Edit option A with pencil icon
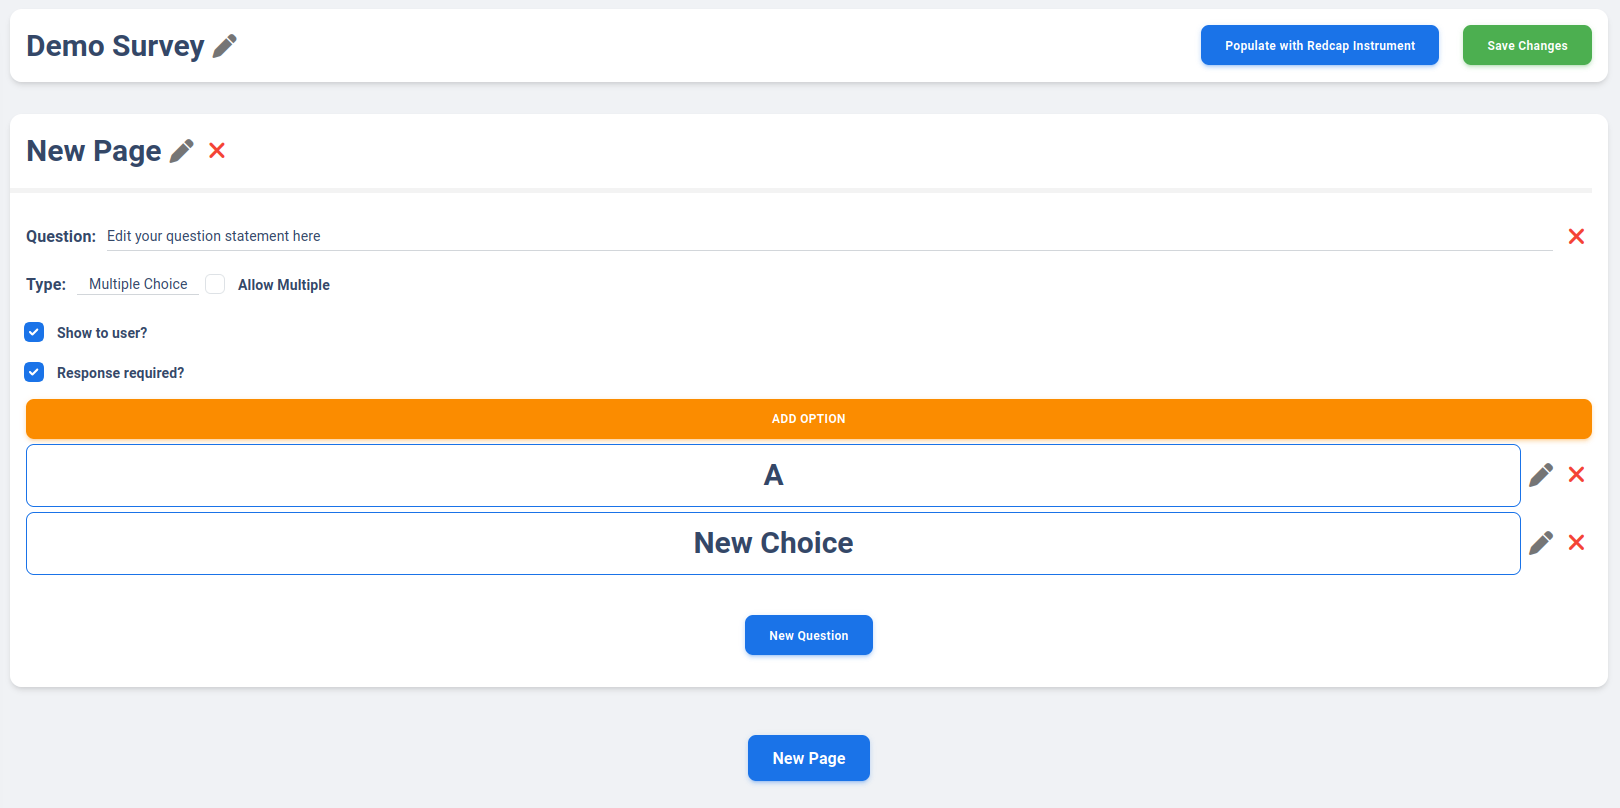This screenshot has width=1620, height=808. click(1541, 475)
